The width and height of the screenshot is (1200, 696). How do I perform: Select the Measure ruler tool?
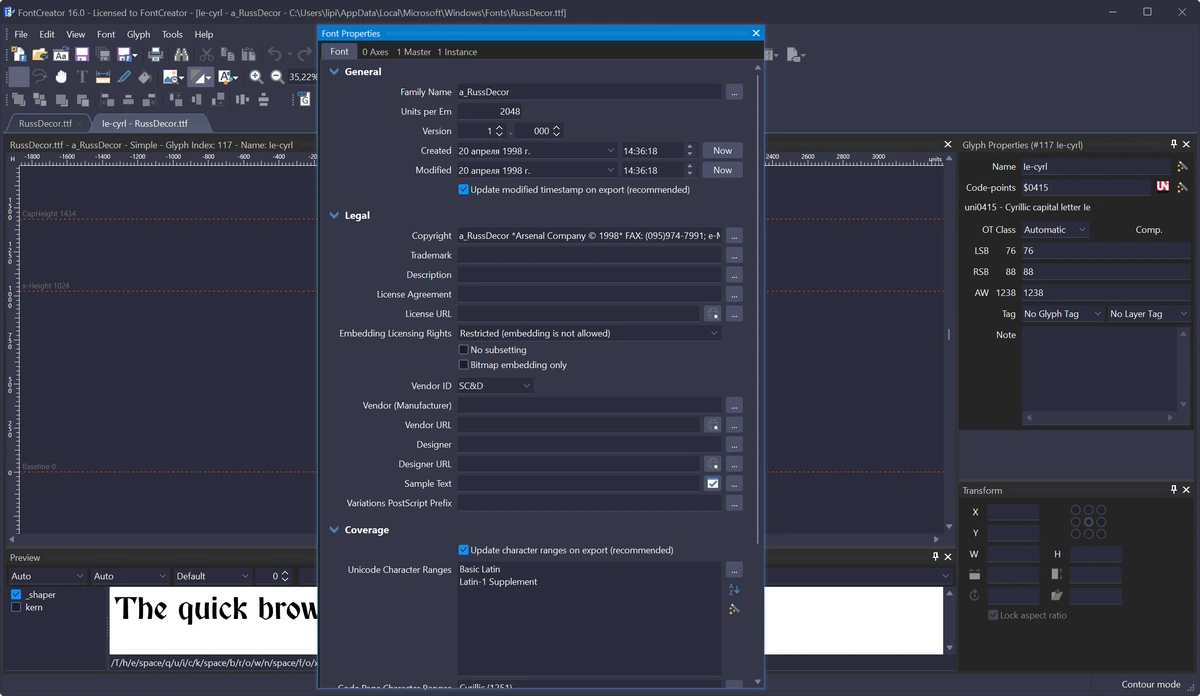[103, 76]
